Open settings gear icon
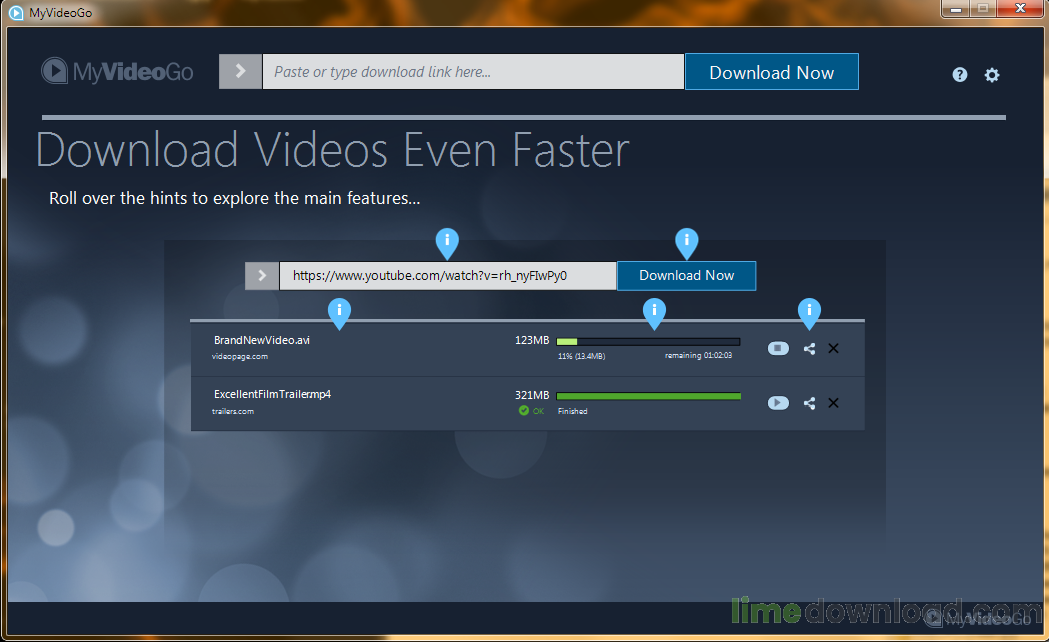 coord(991,74)
